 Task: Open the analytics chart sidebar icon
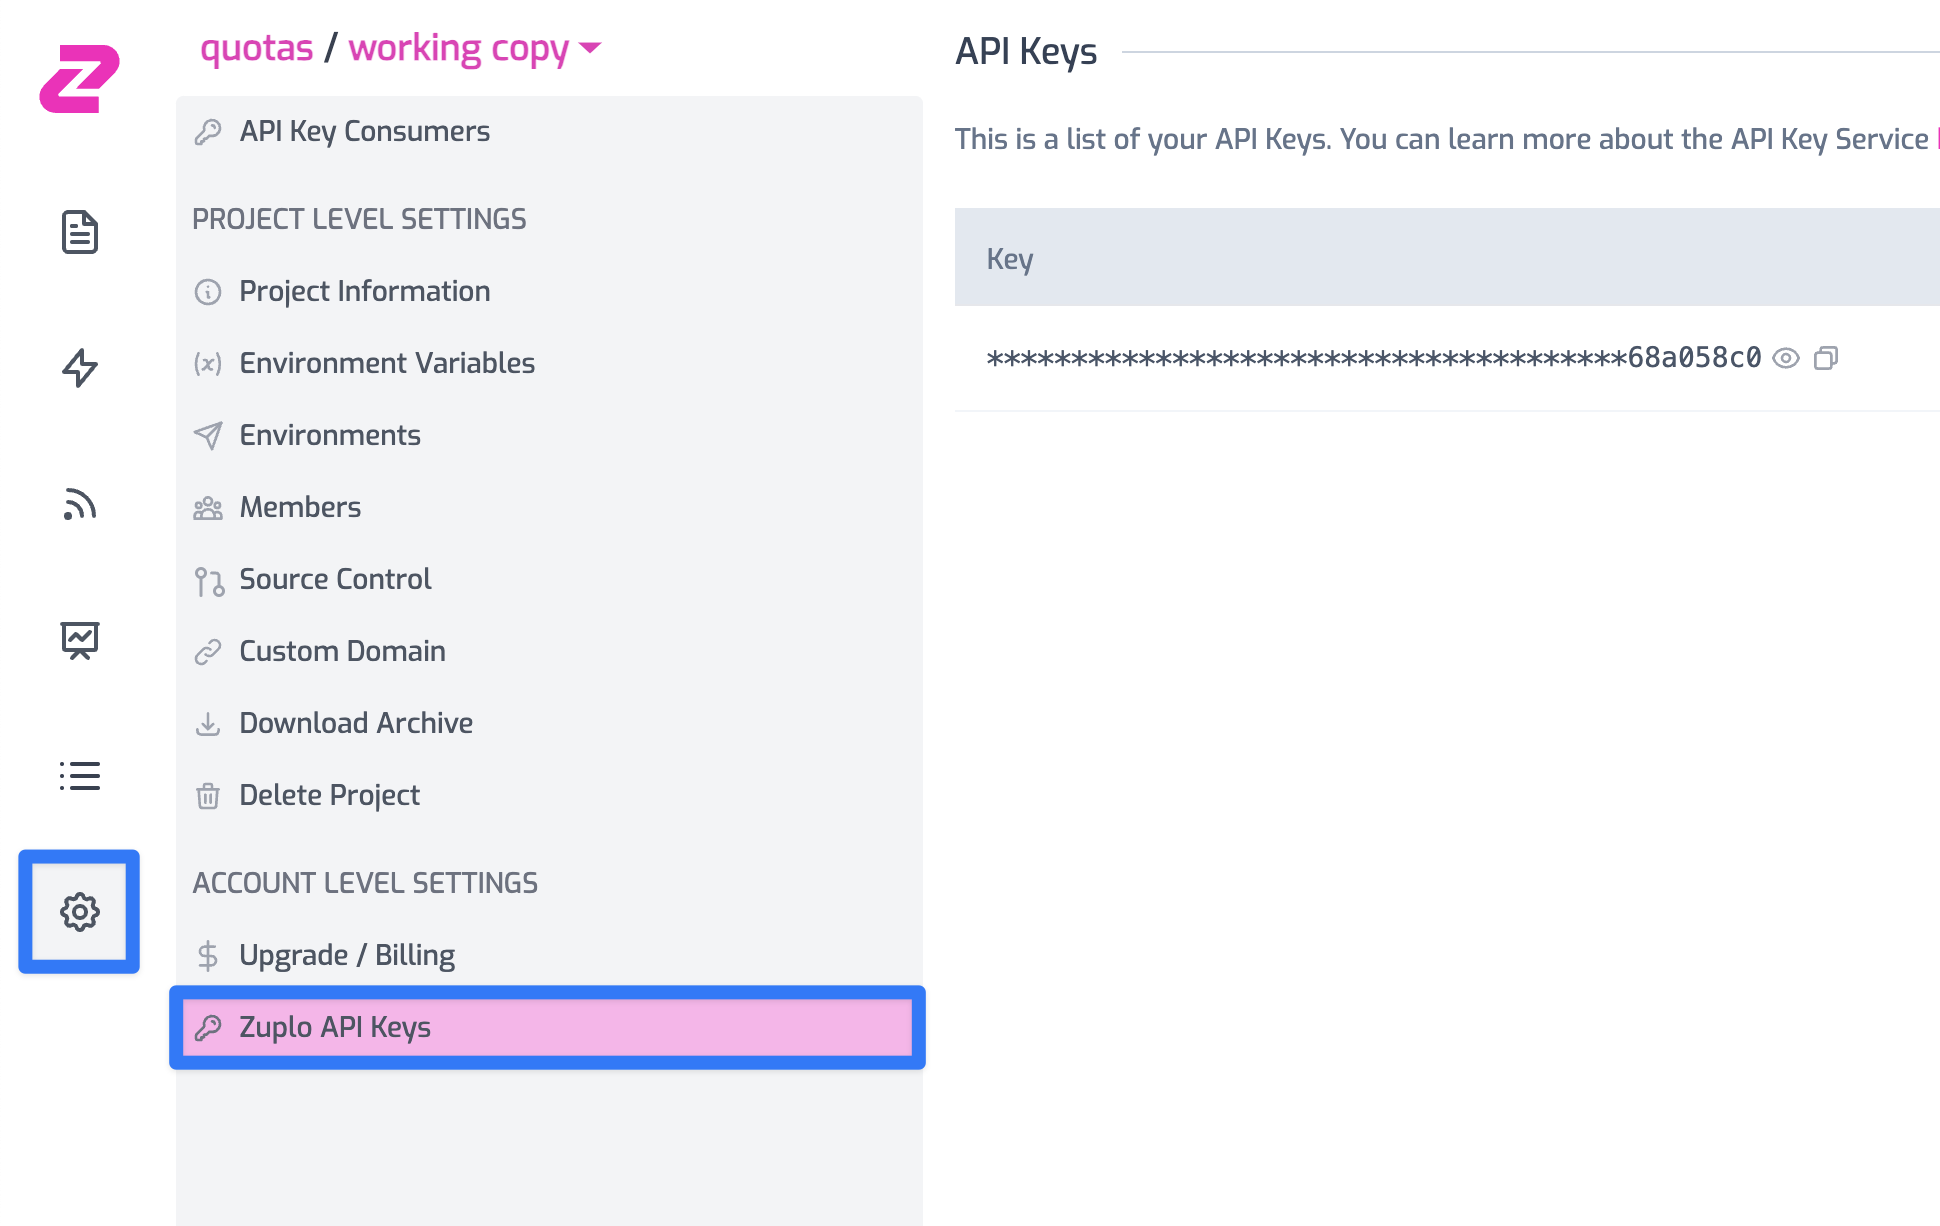[x=79, y=640]
